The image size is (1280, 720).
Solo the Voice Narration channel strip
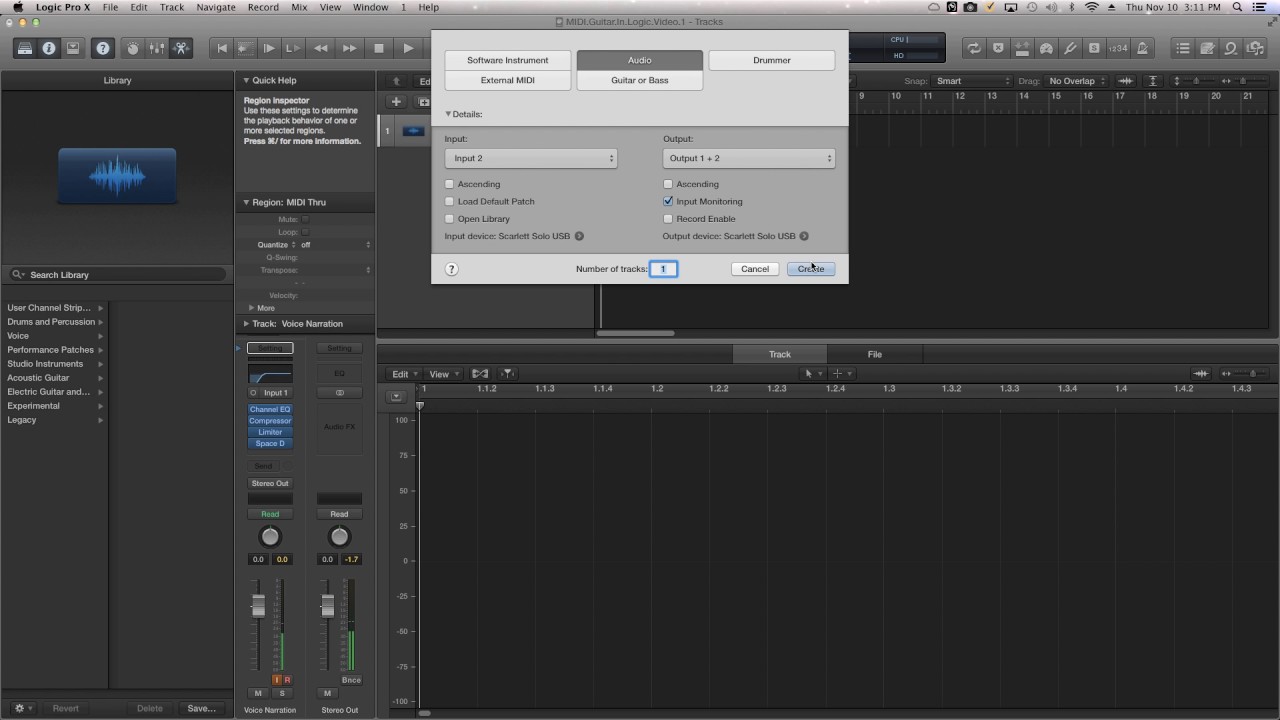282,693
